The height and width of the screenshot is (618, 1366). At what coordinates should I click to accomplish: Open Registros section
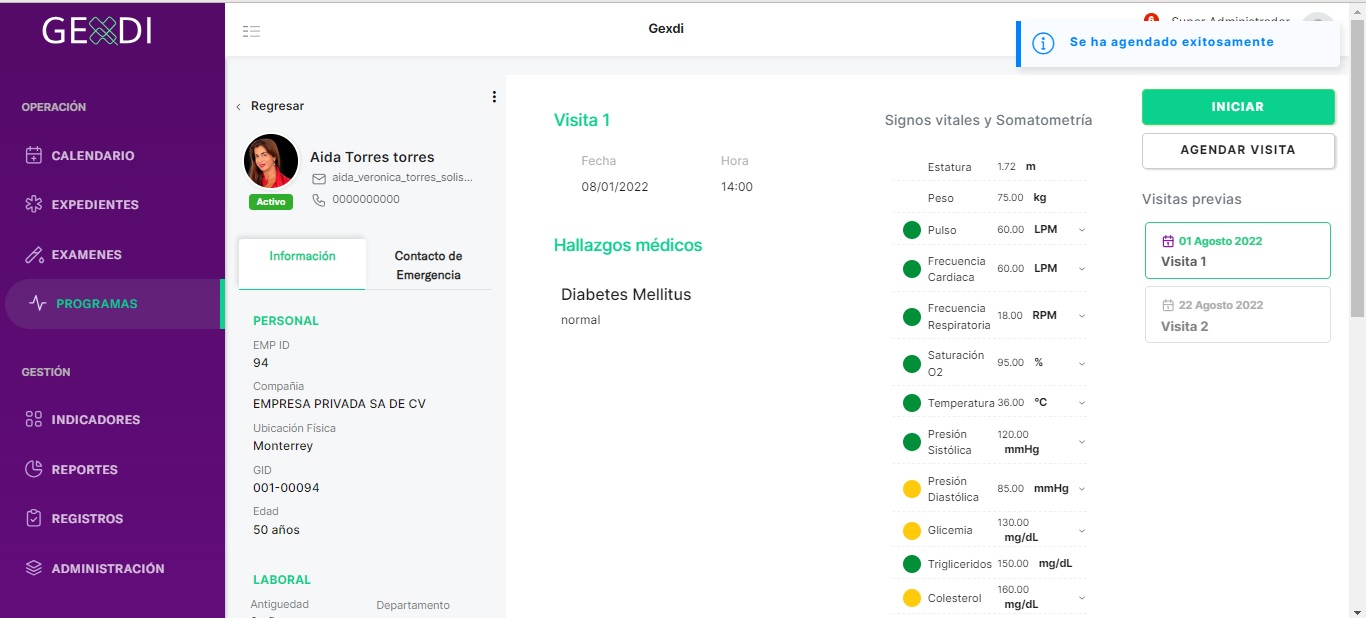(87, 519)
